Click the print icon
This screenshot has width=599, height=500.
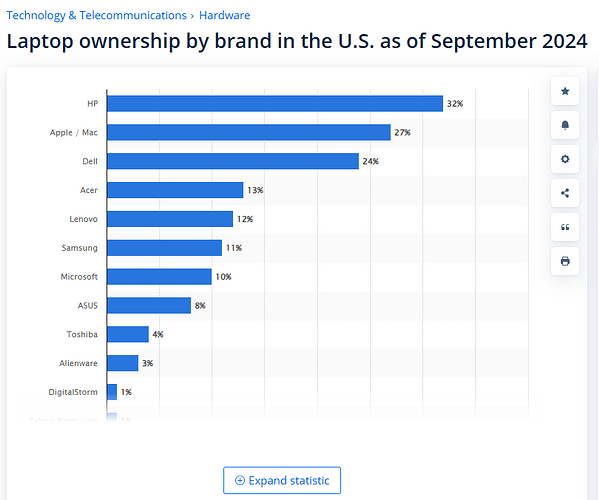(x=565, y=261)
